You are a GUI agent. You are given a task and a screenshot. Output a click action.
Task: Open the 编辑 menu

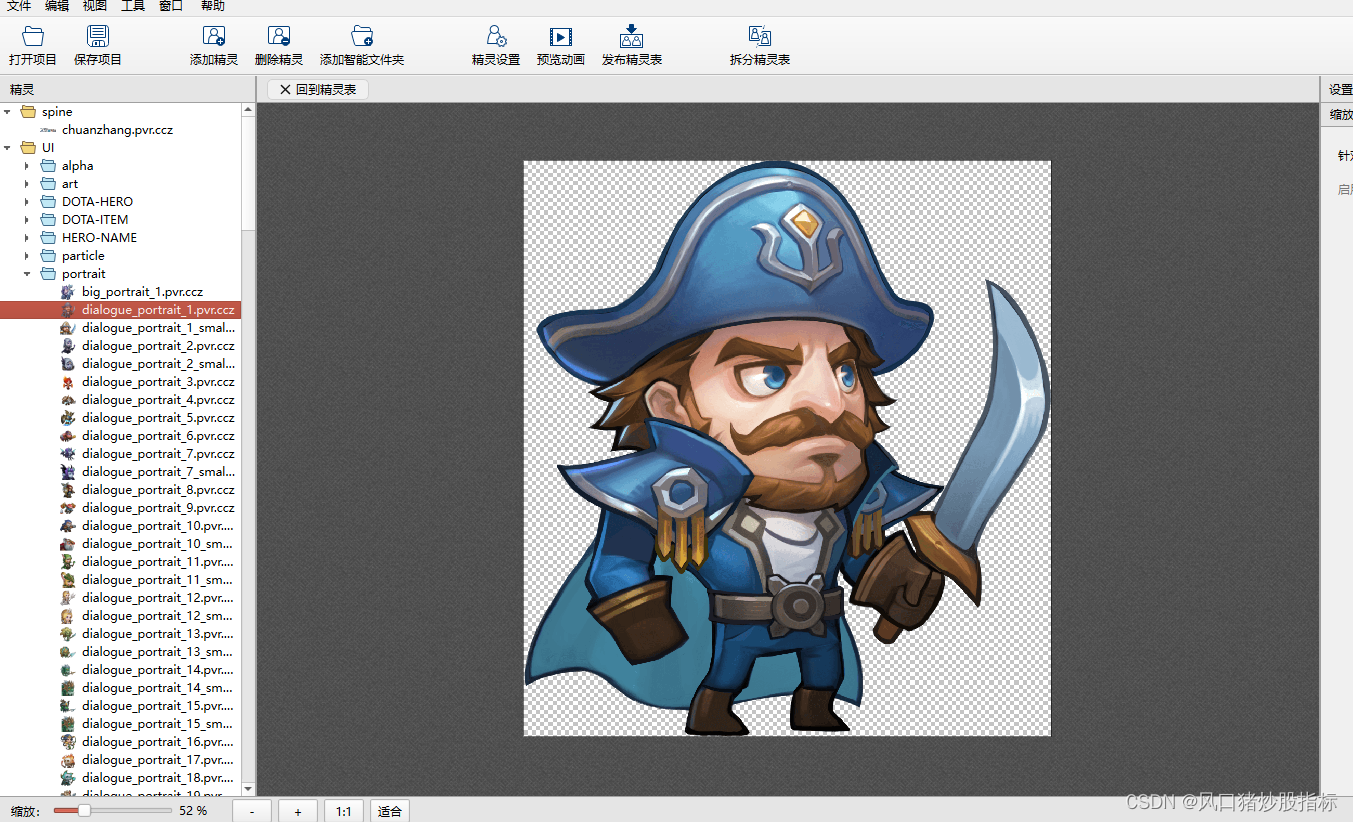click(x=57, y=6)
